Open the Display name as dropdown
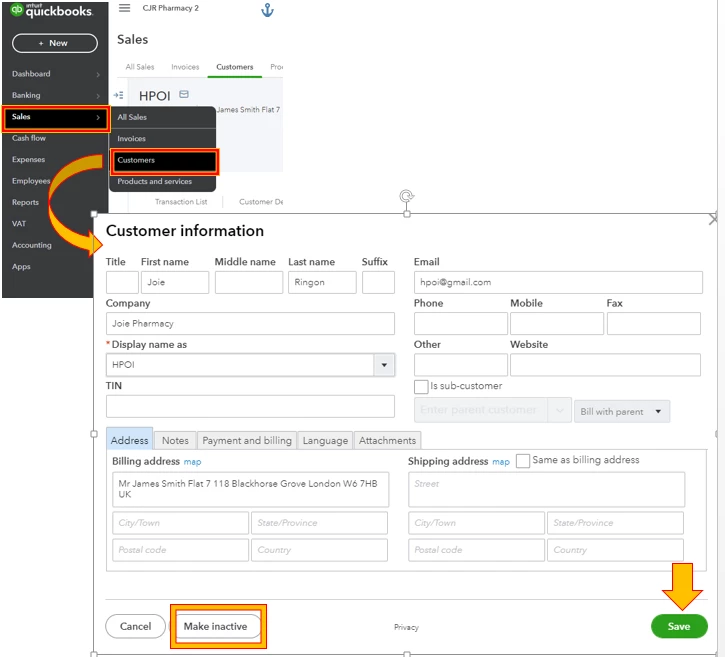Viewport: 725px width, 657px height. pyautogui.click(x=384, y=365)
